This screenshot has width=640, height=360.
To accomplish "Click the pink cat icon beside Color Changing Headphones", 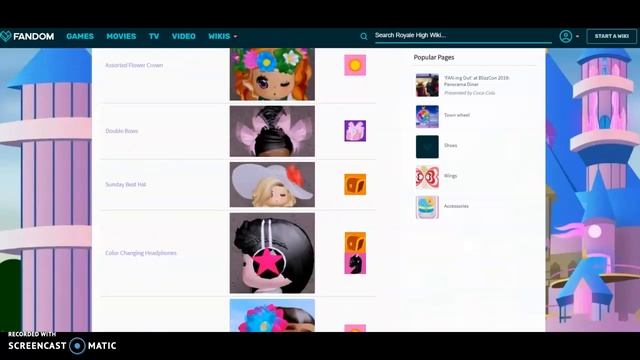I will (x=355, y=263).
